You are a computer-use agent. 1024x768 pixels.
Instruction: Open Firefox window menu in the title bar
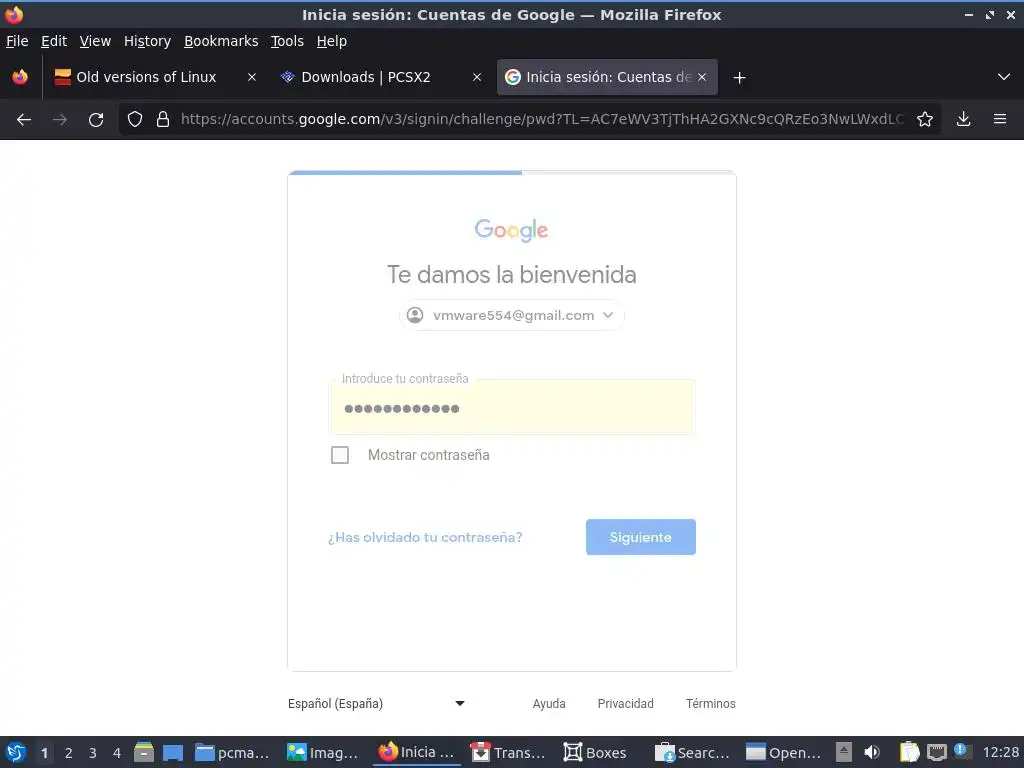pyautogui.click(x=14, y=14)
